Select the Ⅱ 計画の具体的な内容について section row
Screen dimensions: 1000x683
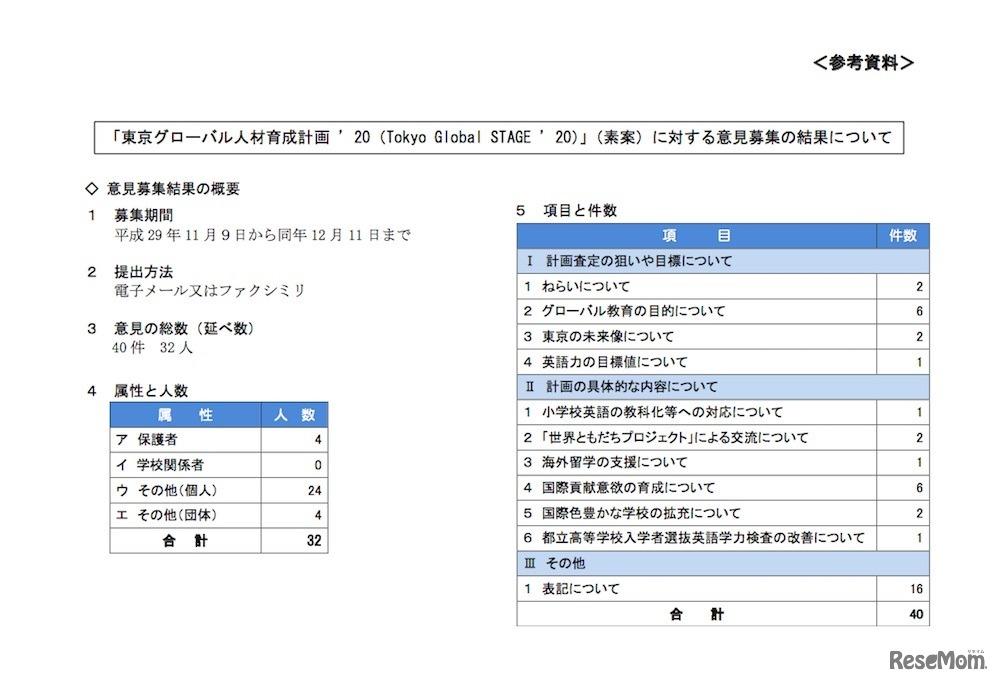point(660,386)
